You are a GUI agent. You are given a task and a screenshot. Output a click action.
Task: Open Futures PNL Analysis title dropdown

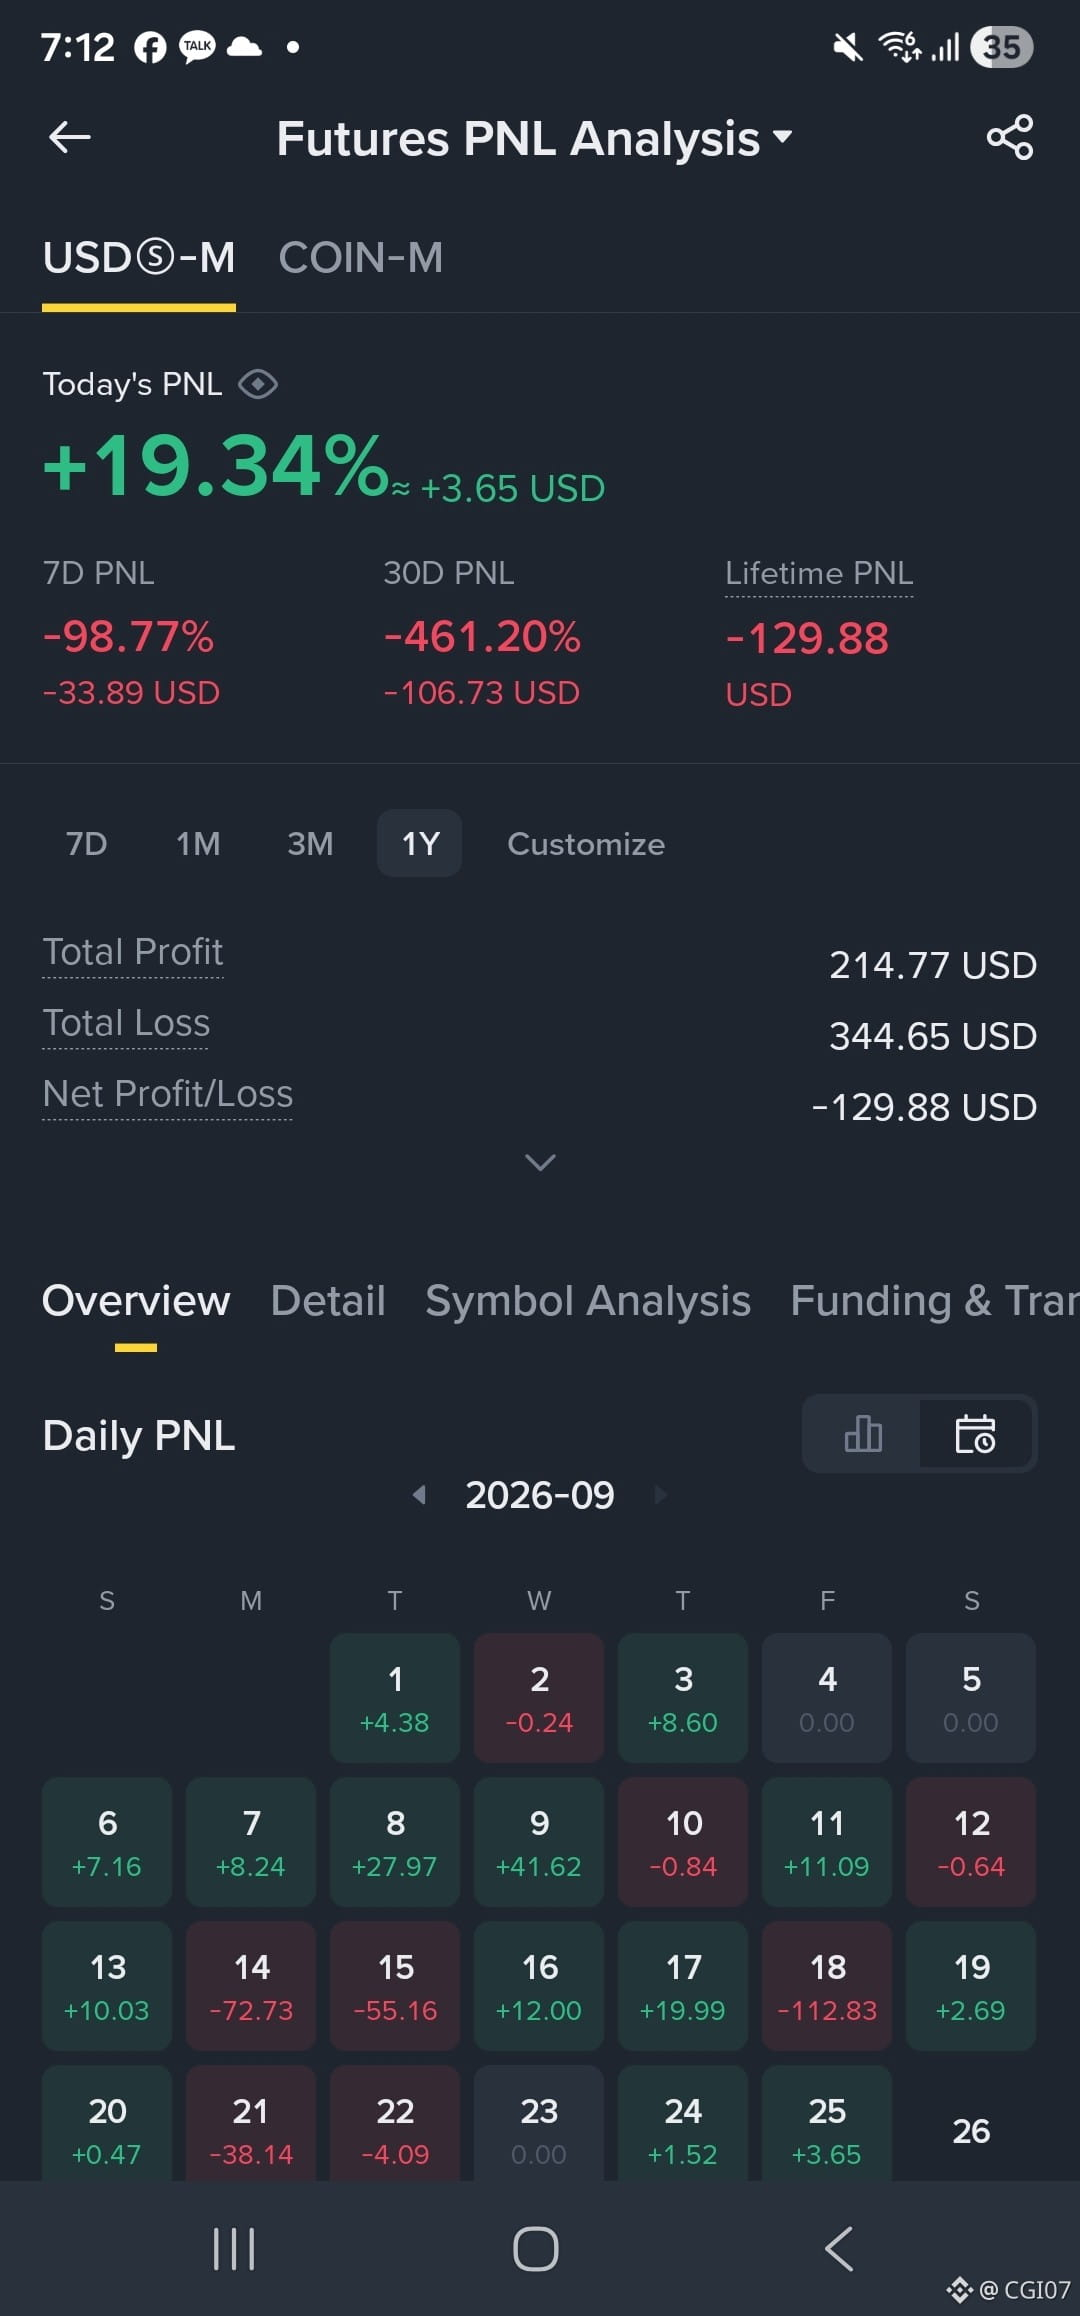click(x=535, y=138)
